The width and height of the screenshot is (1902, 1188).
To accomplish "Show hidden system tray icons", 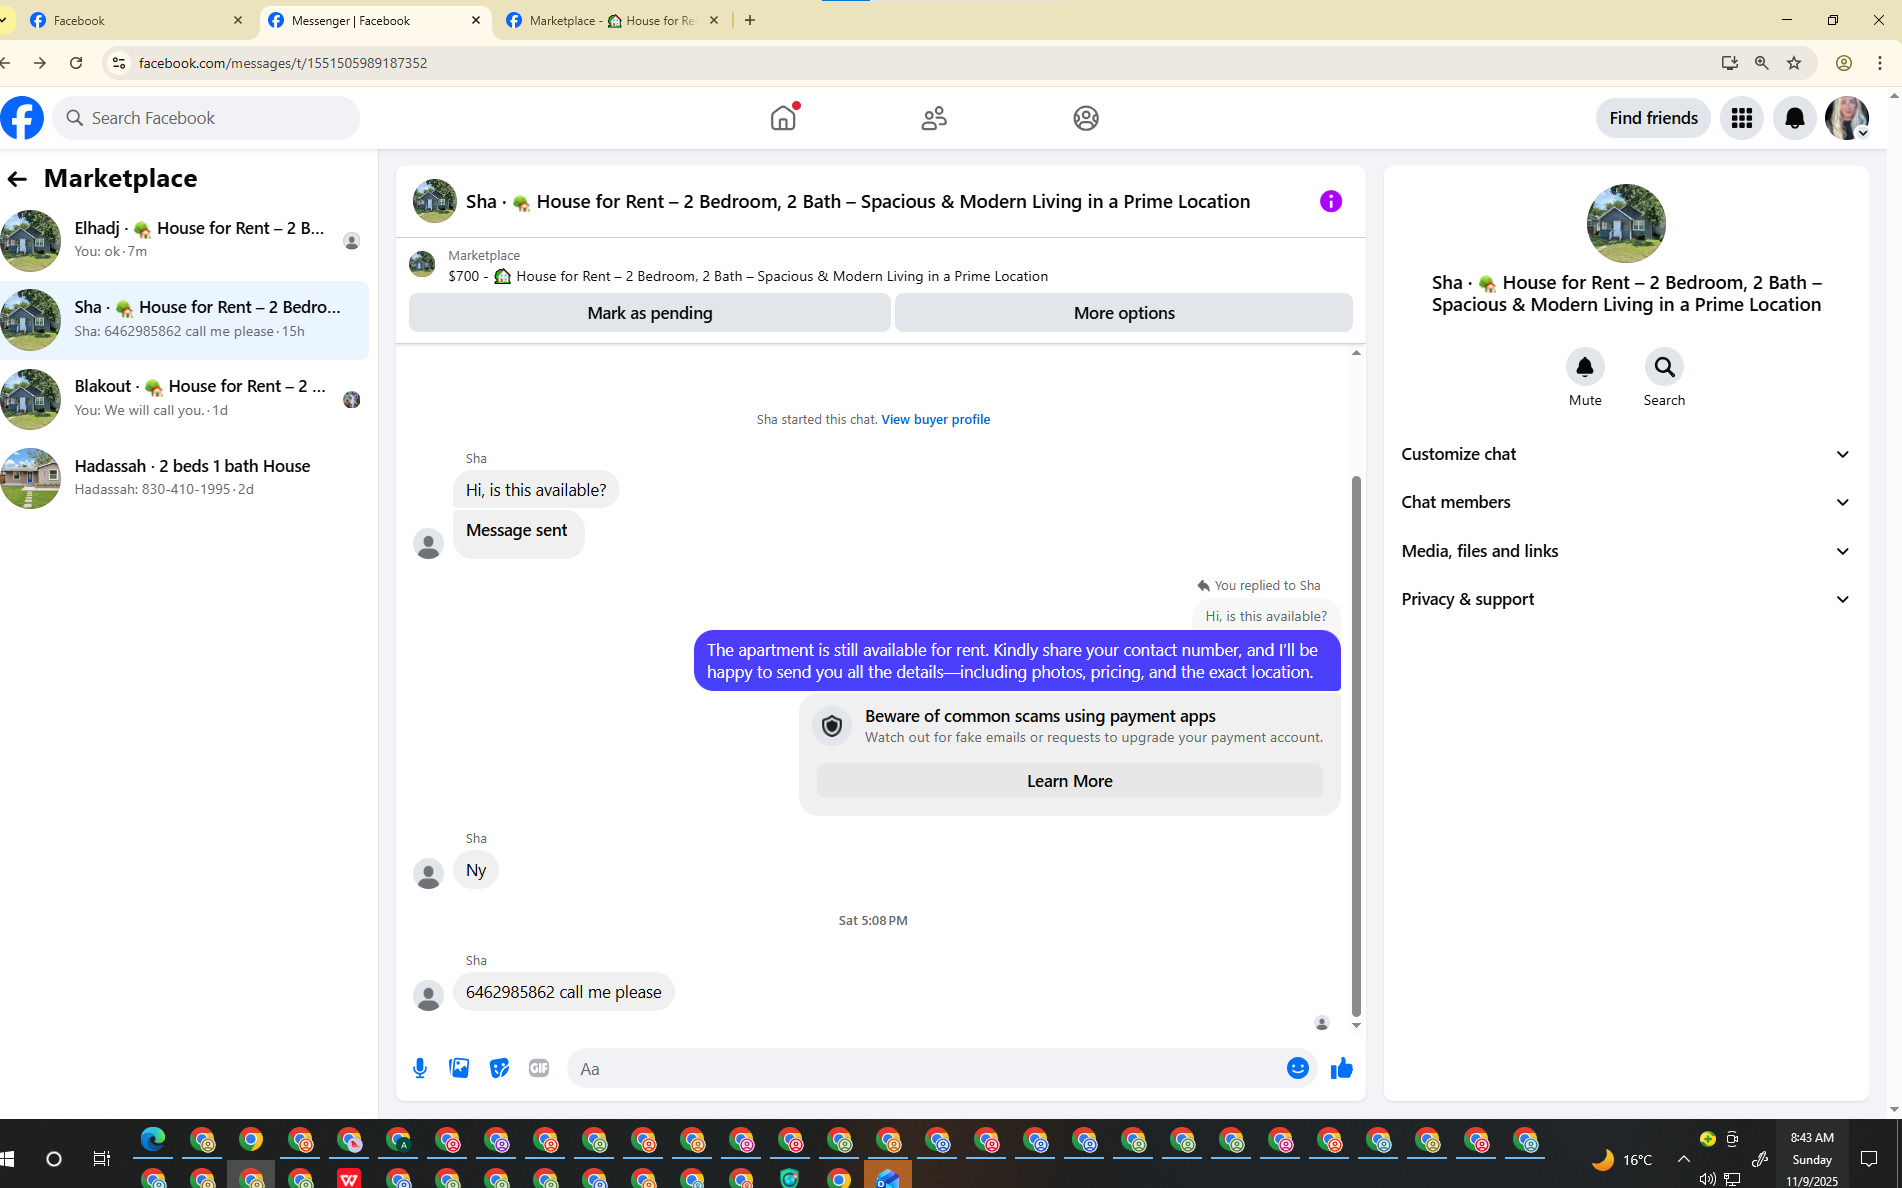I will tap(1684, 1159).
